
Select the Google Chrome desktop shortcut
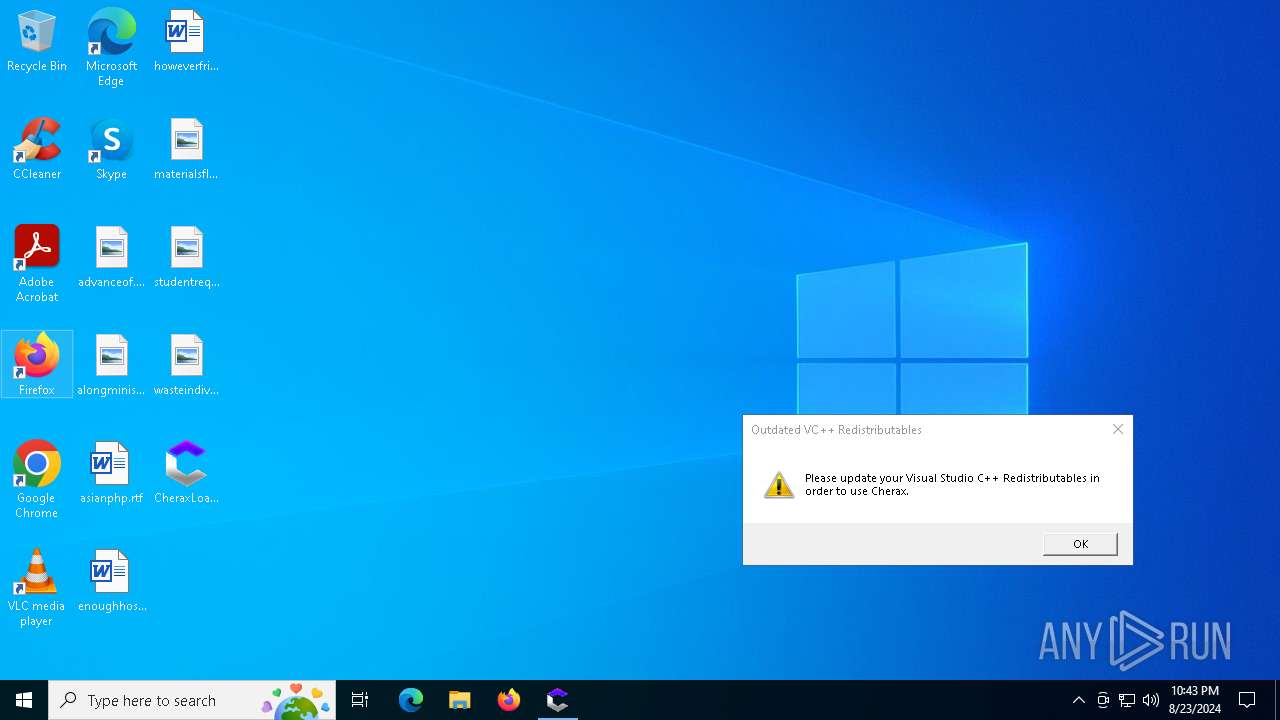tap(37, 480)
